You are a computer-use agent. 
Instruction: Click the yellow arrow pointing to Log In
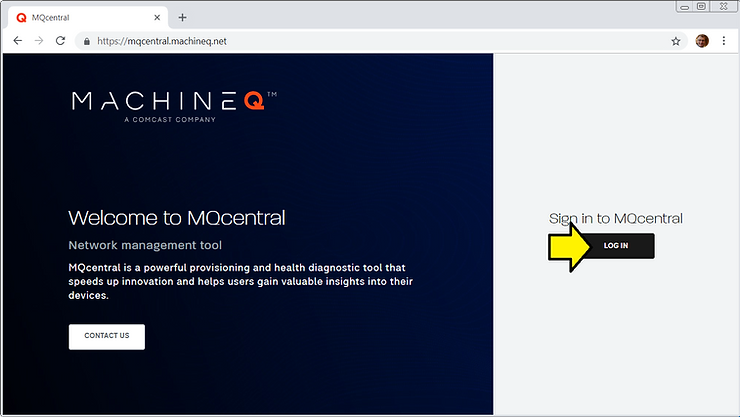tap(571, 246)
